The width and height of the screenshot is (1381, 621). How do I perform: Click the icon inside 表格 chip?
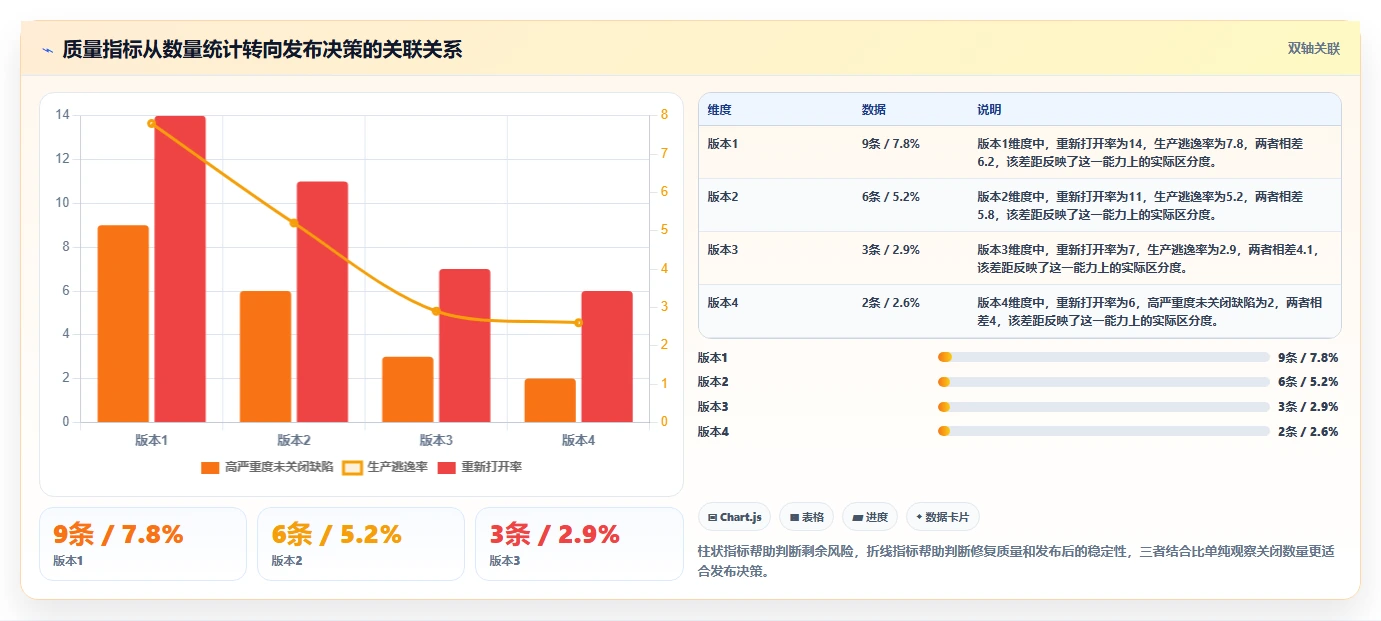(794, 518)
